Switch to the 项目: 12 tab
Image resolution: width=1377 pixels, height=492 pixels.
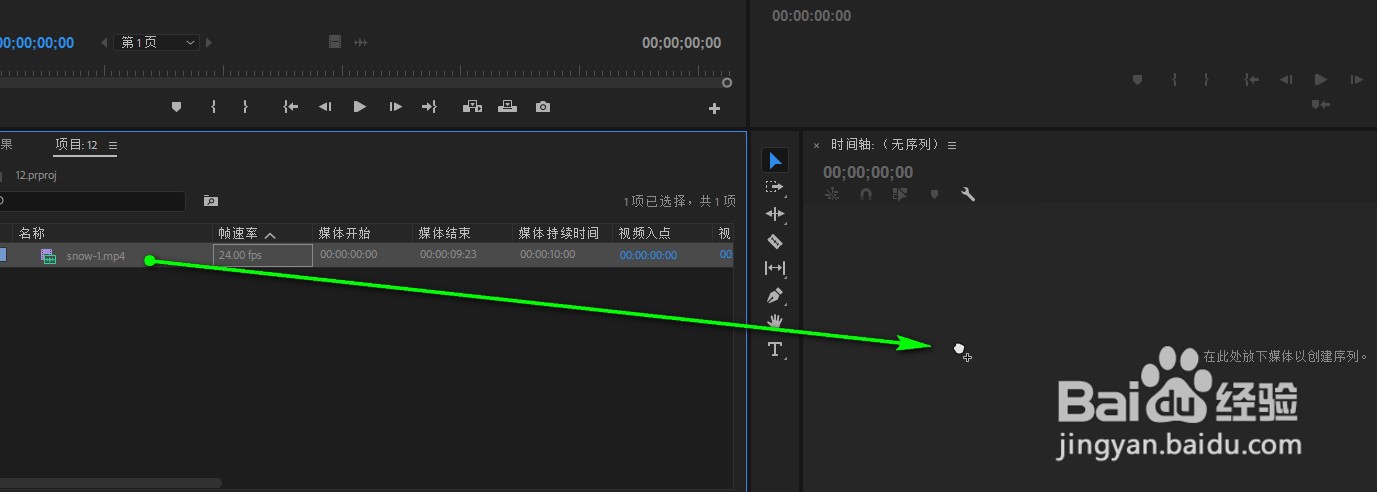(76, 145)
